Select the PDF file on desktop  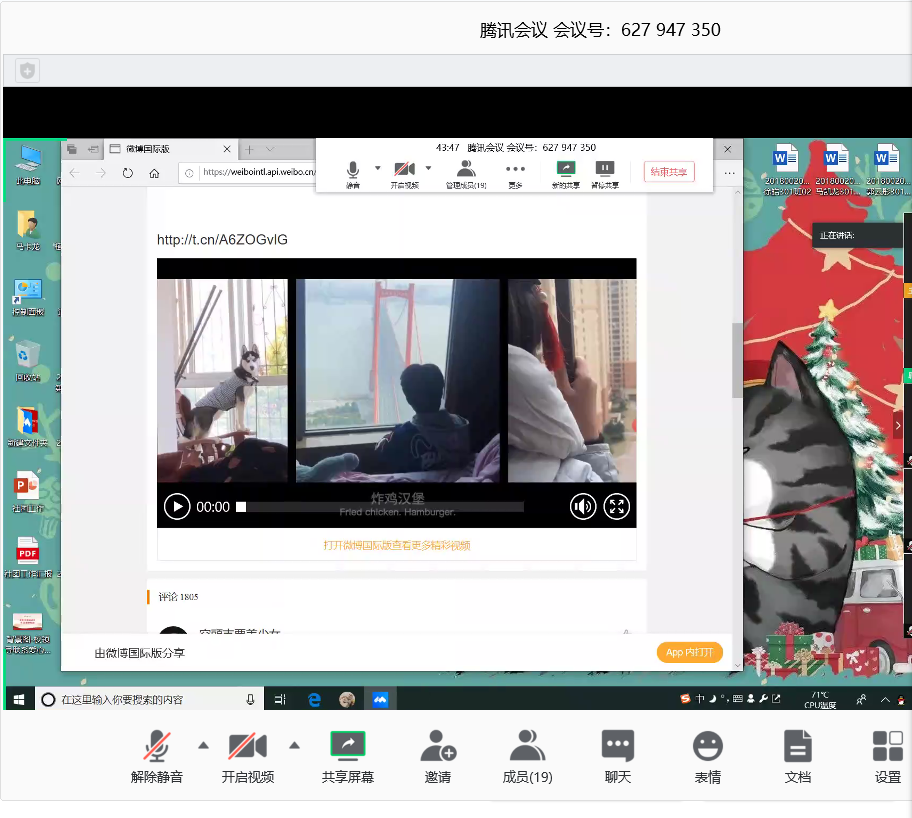tap(27, 557)
